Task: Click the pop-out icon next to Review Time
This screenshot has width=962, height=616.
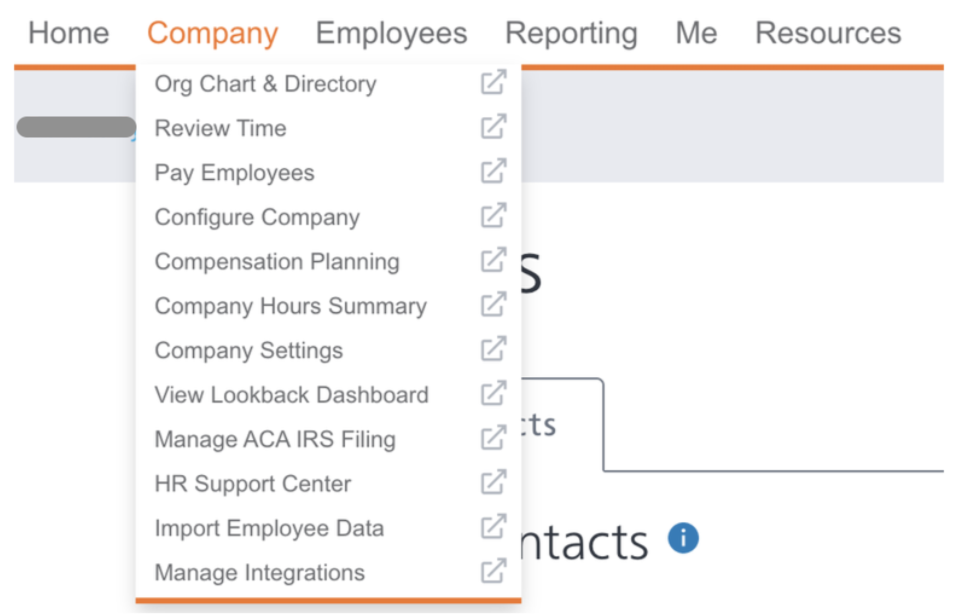Action: tap(493, 126)
